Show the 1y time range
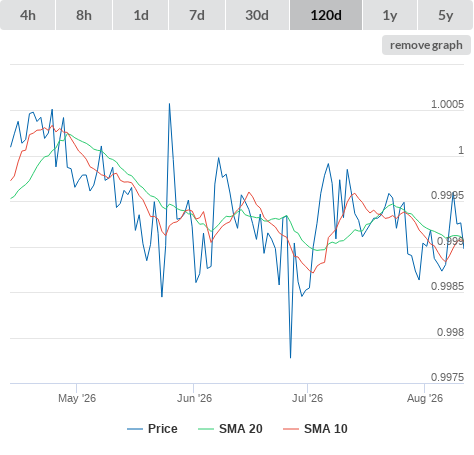This screenshot has height=455, width=474. [390, 15]
